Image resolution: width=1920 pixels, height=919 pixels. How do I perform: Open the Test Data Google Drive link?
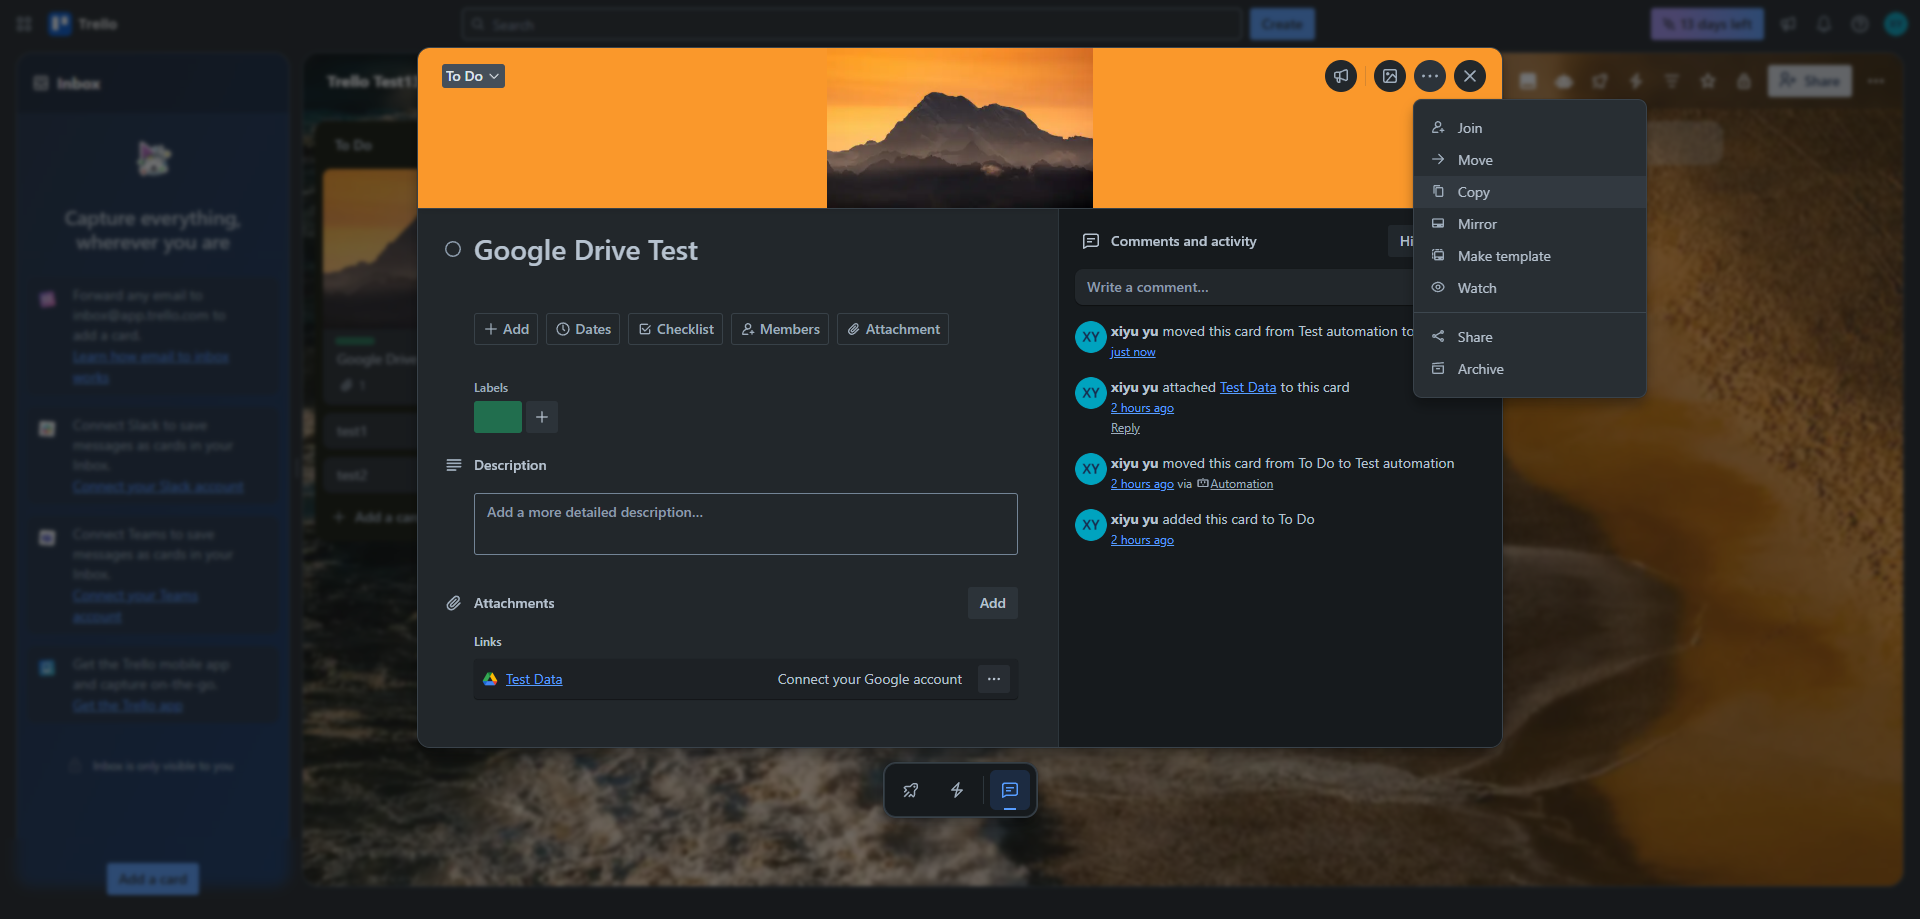click(x=534, y=679)
